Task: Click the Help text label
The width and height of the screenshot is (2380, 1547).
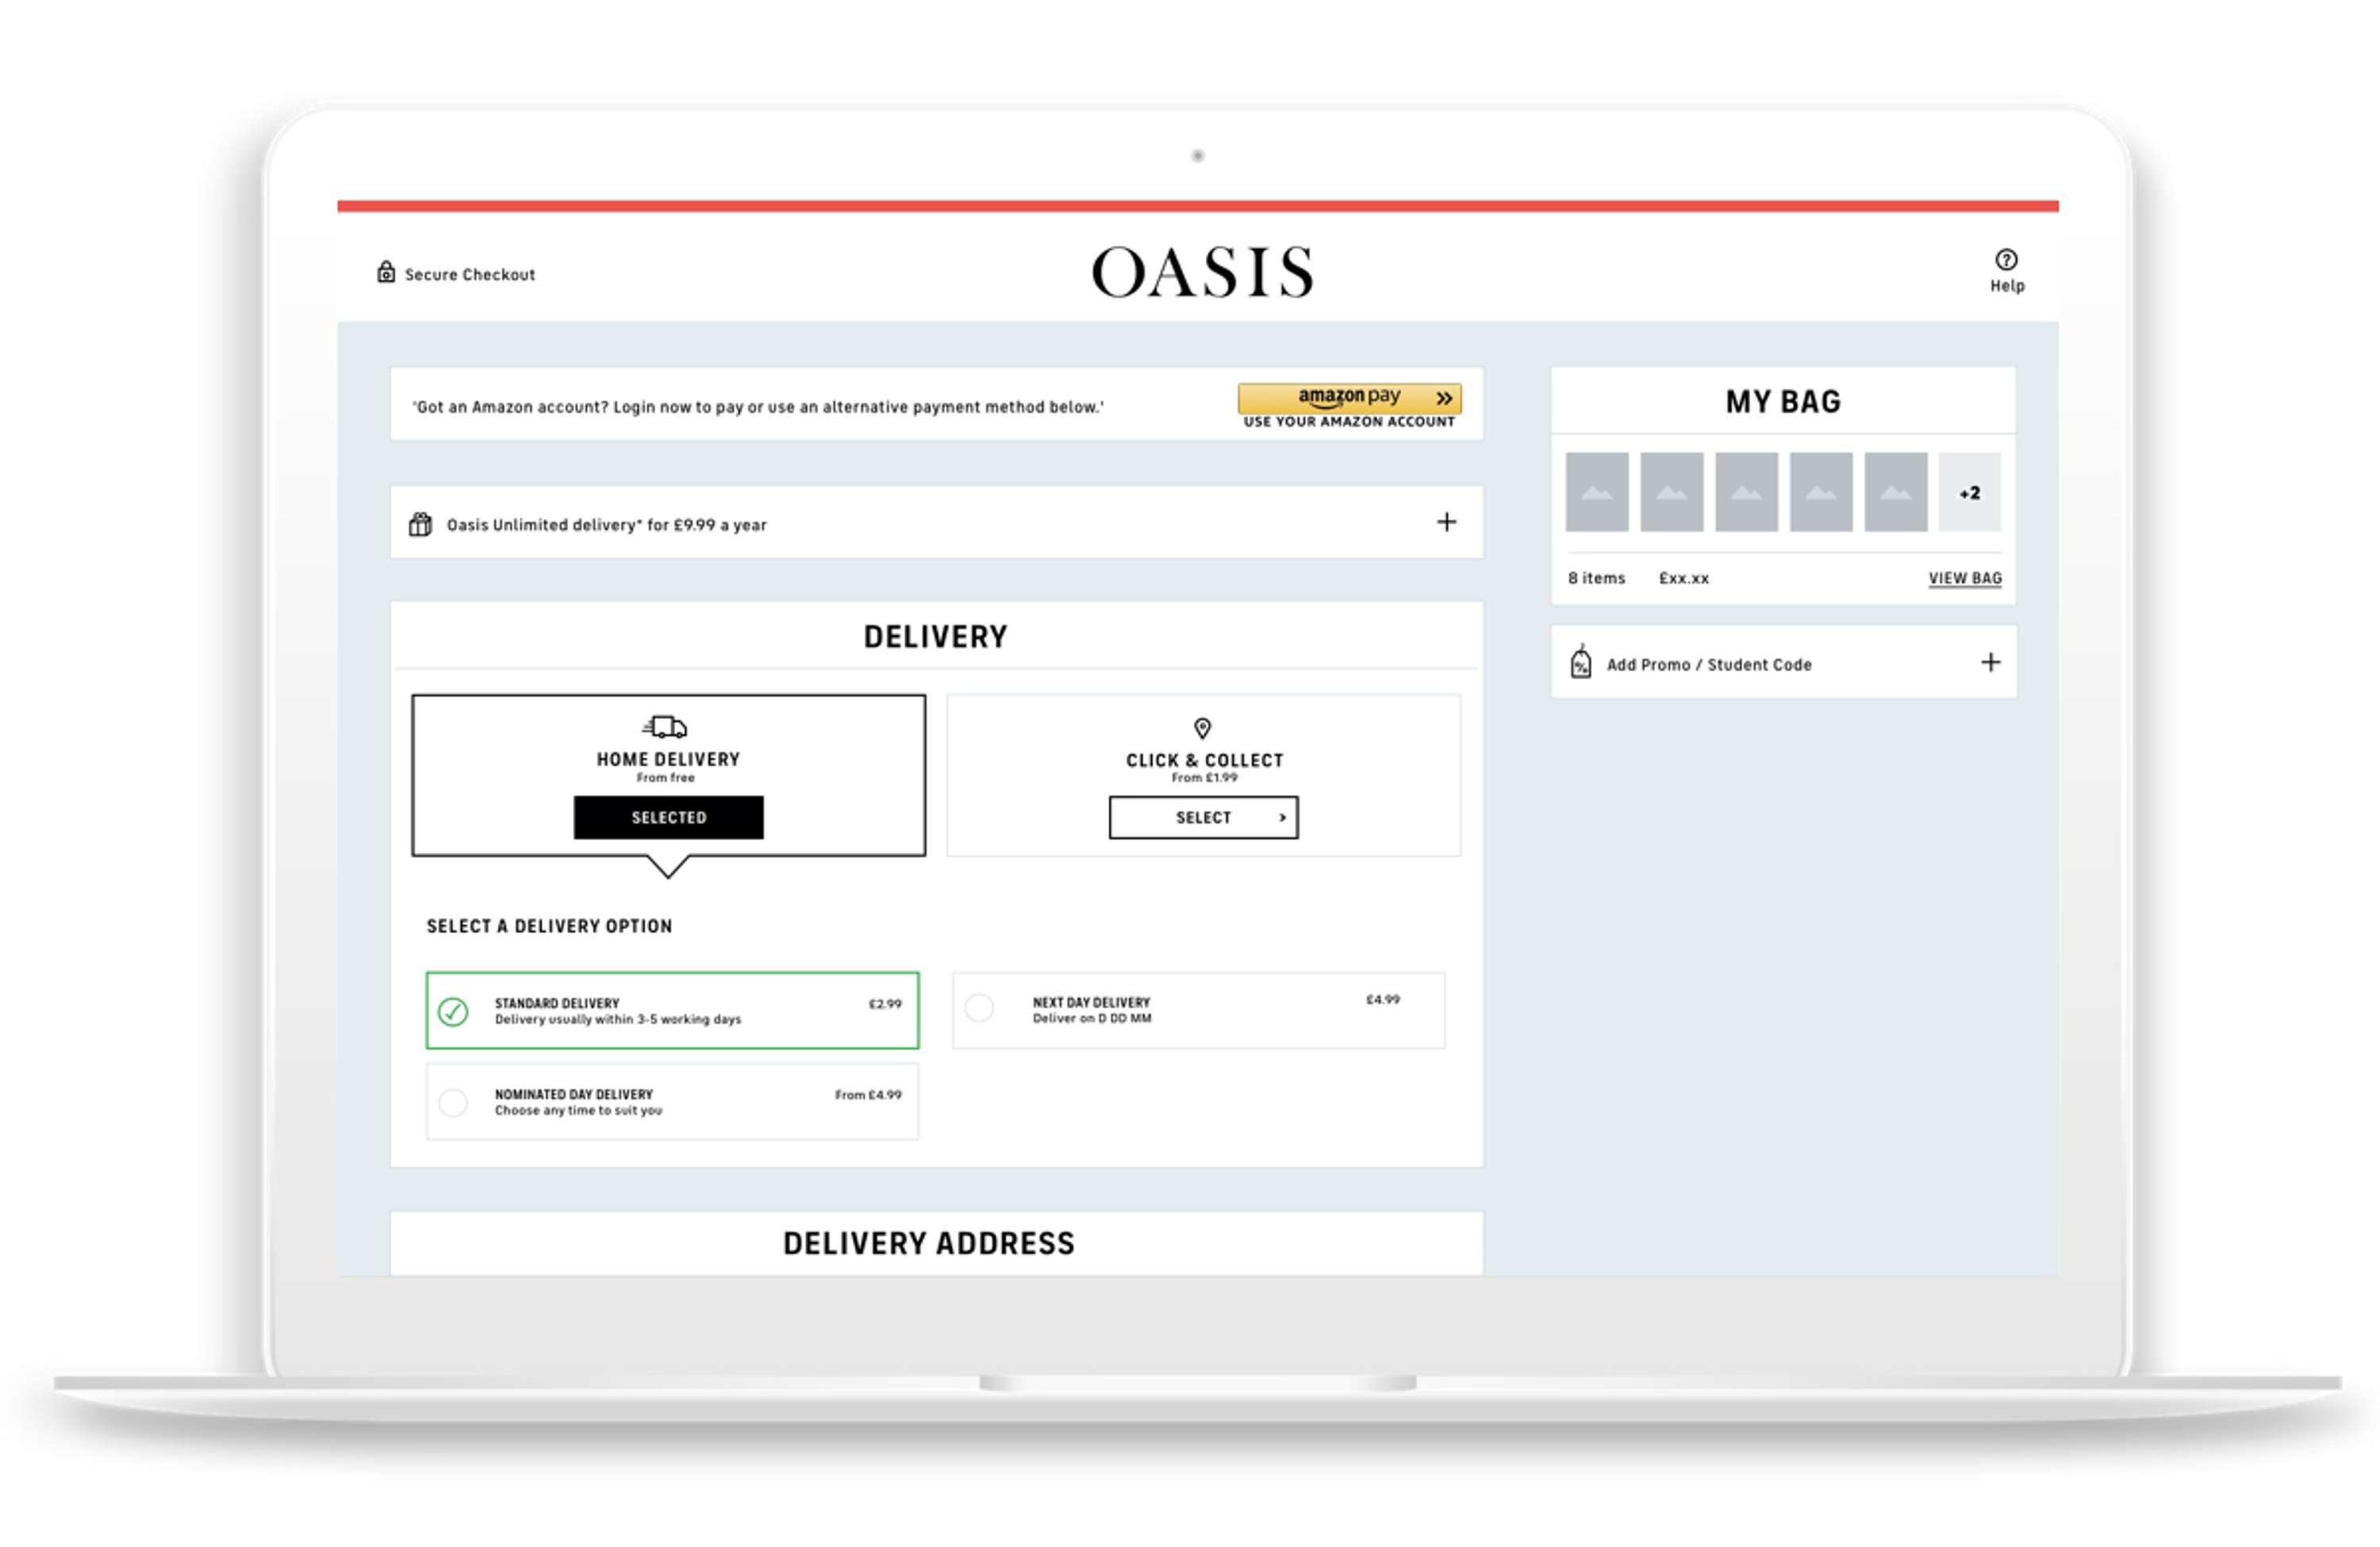Action: [x=2006, y=286]
